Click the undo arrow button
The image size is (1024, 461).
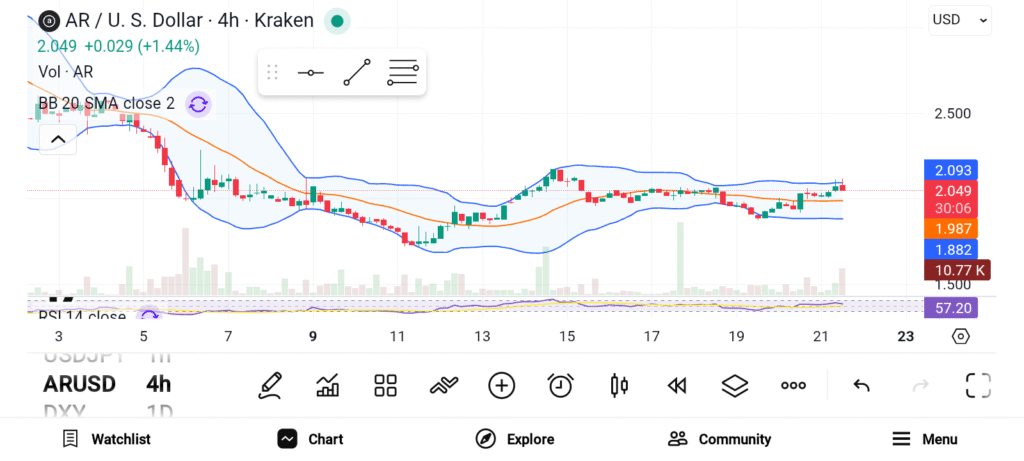coord(861,385)
